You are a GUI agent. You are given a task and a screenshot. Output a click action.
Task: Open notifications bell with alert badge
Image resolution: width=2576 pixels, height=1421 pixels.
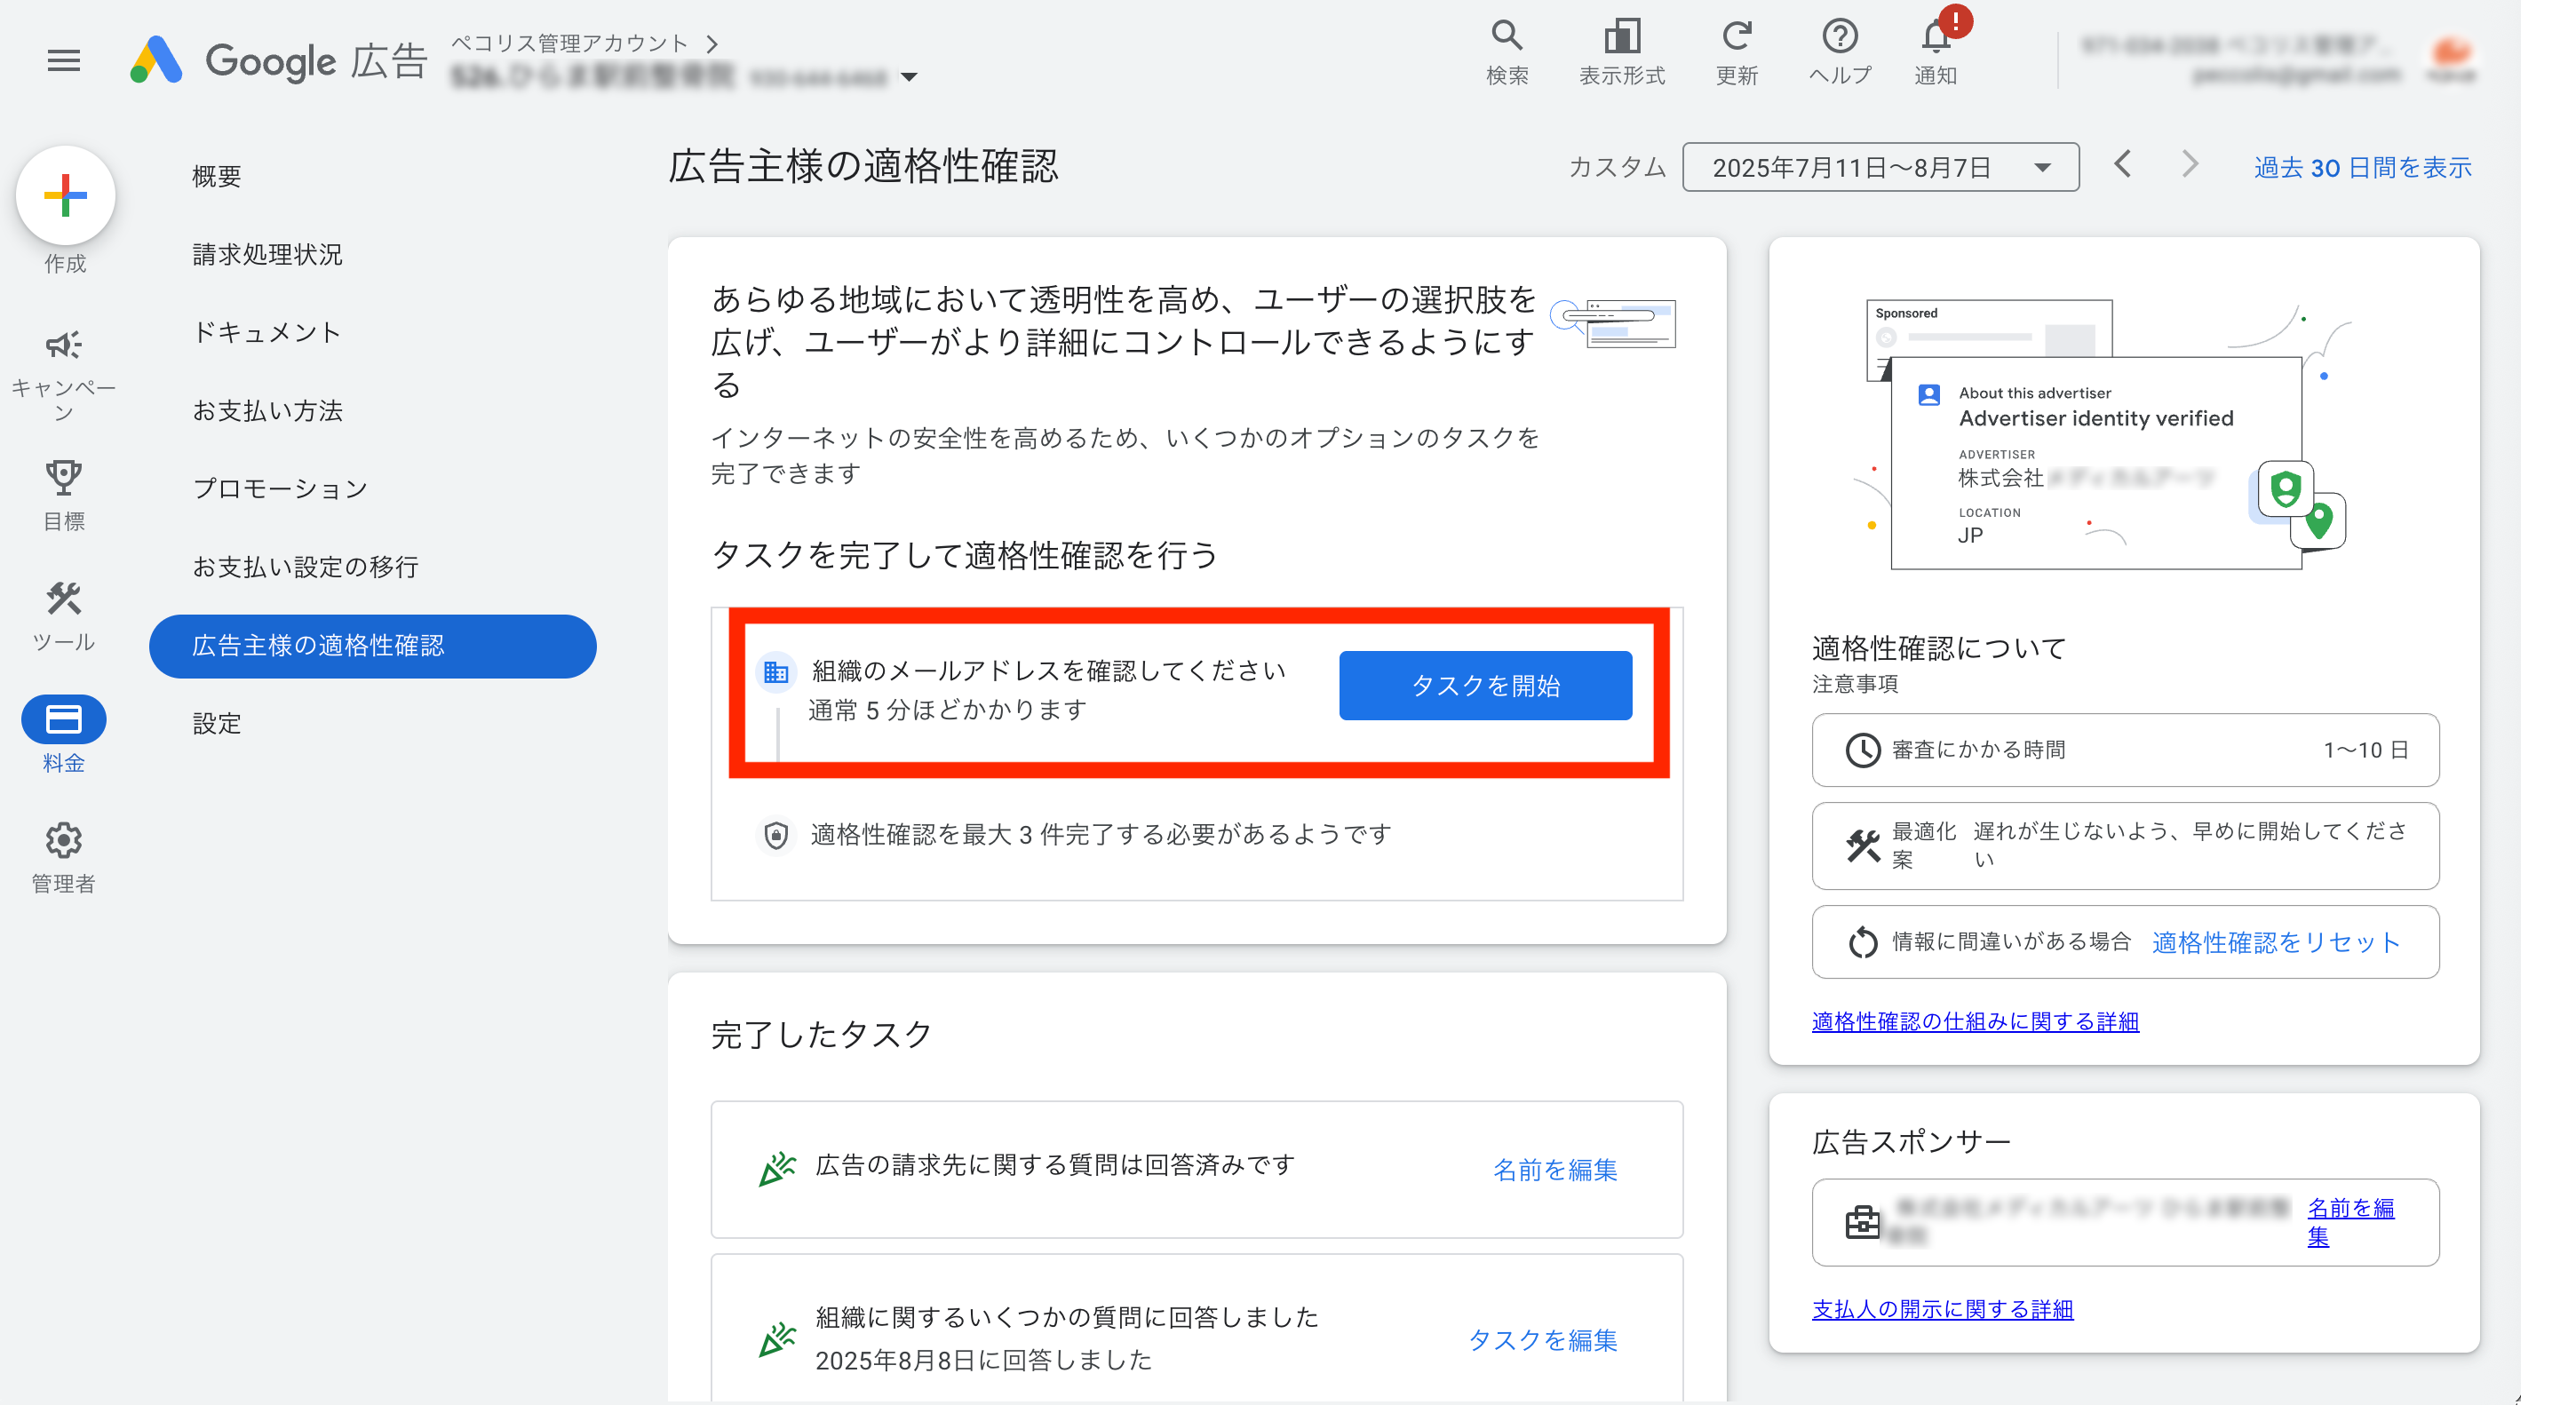tap(1935, 39)
